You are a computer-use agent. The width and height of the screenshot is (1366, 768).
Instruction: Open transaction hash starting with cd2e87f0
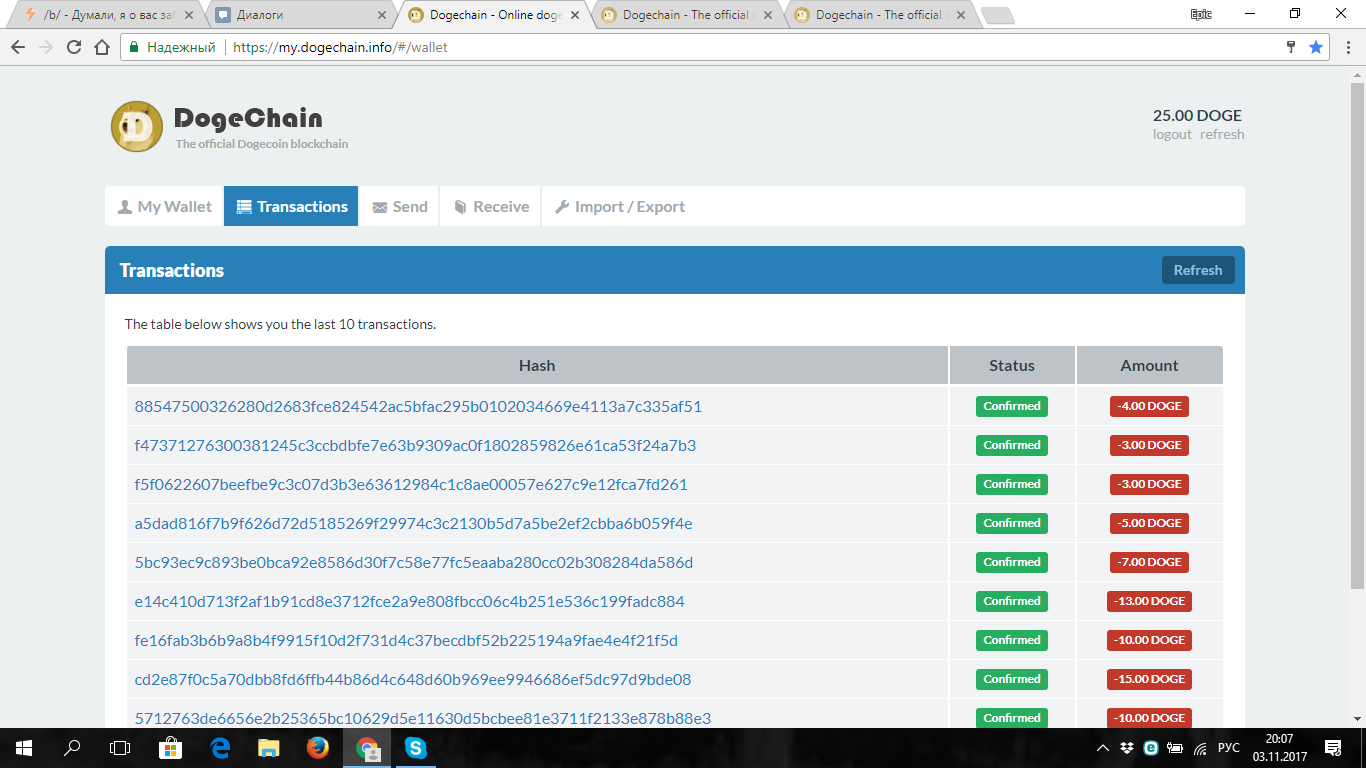pos(413,680)
